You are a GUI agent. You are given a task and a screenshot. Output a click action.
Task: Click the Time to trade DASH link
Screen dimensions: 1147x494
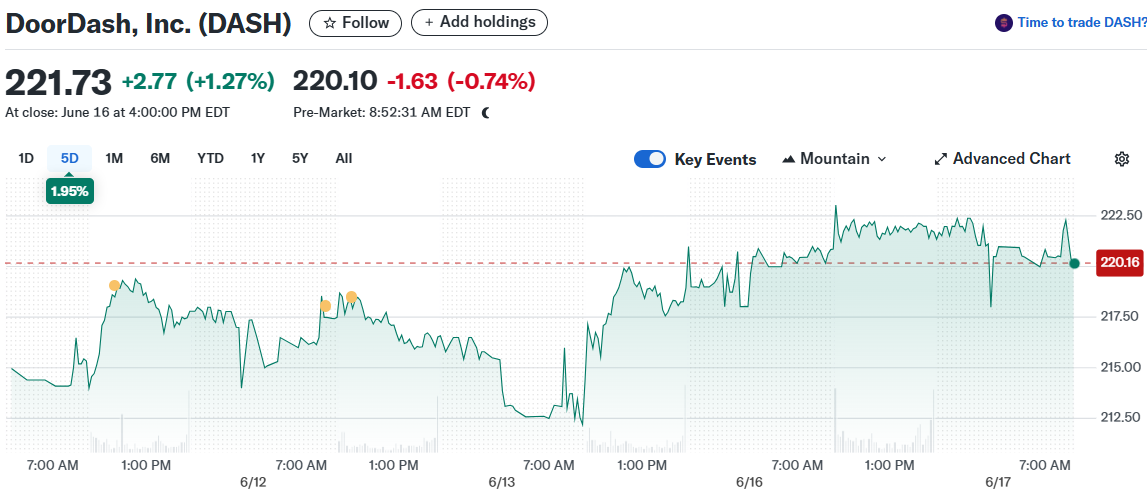(x=1081, y=23)
